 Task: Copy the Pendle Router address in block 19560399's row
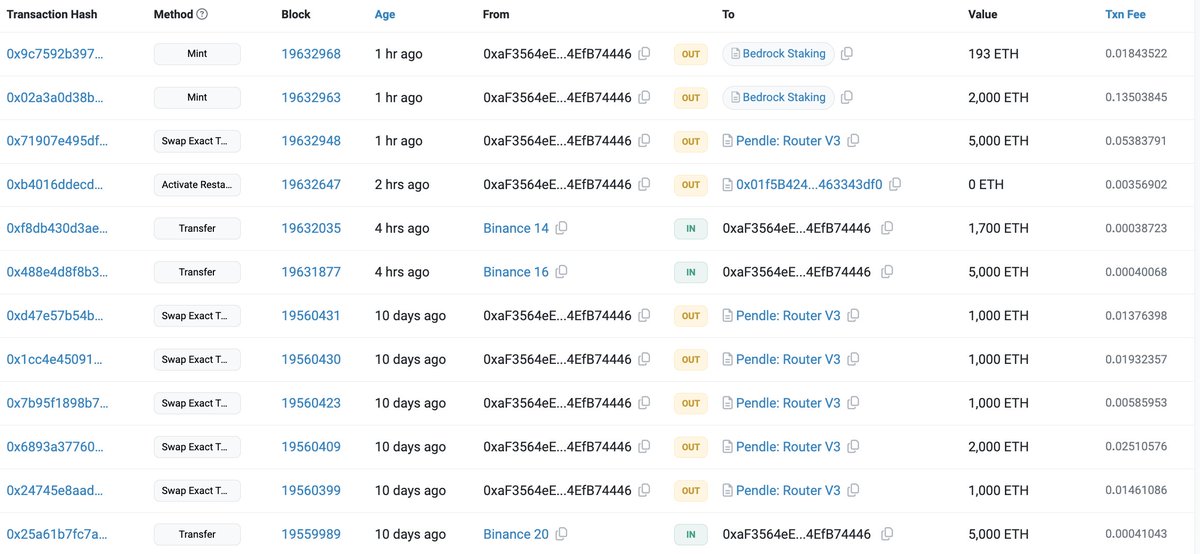coord(853,490)
